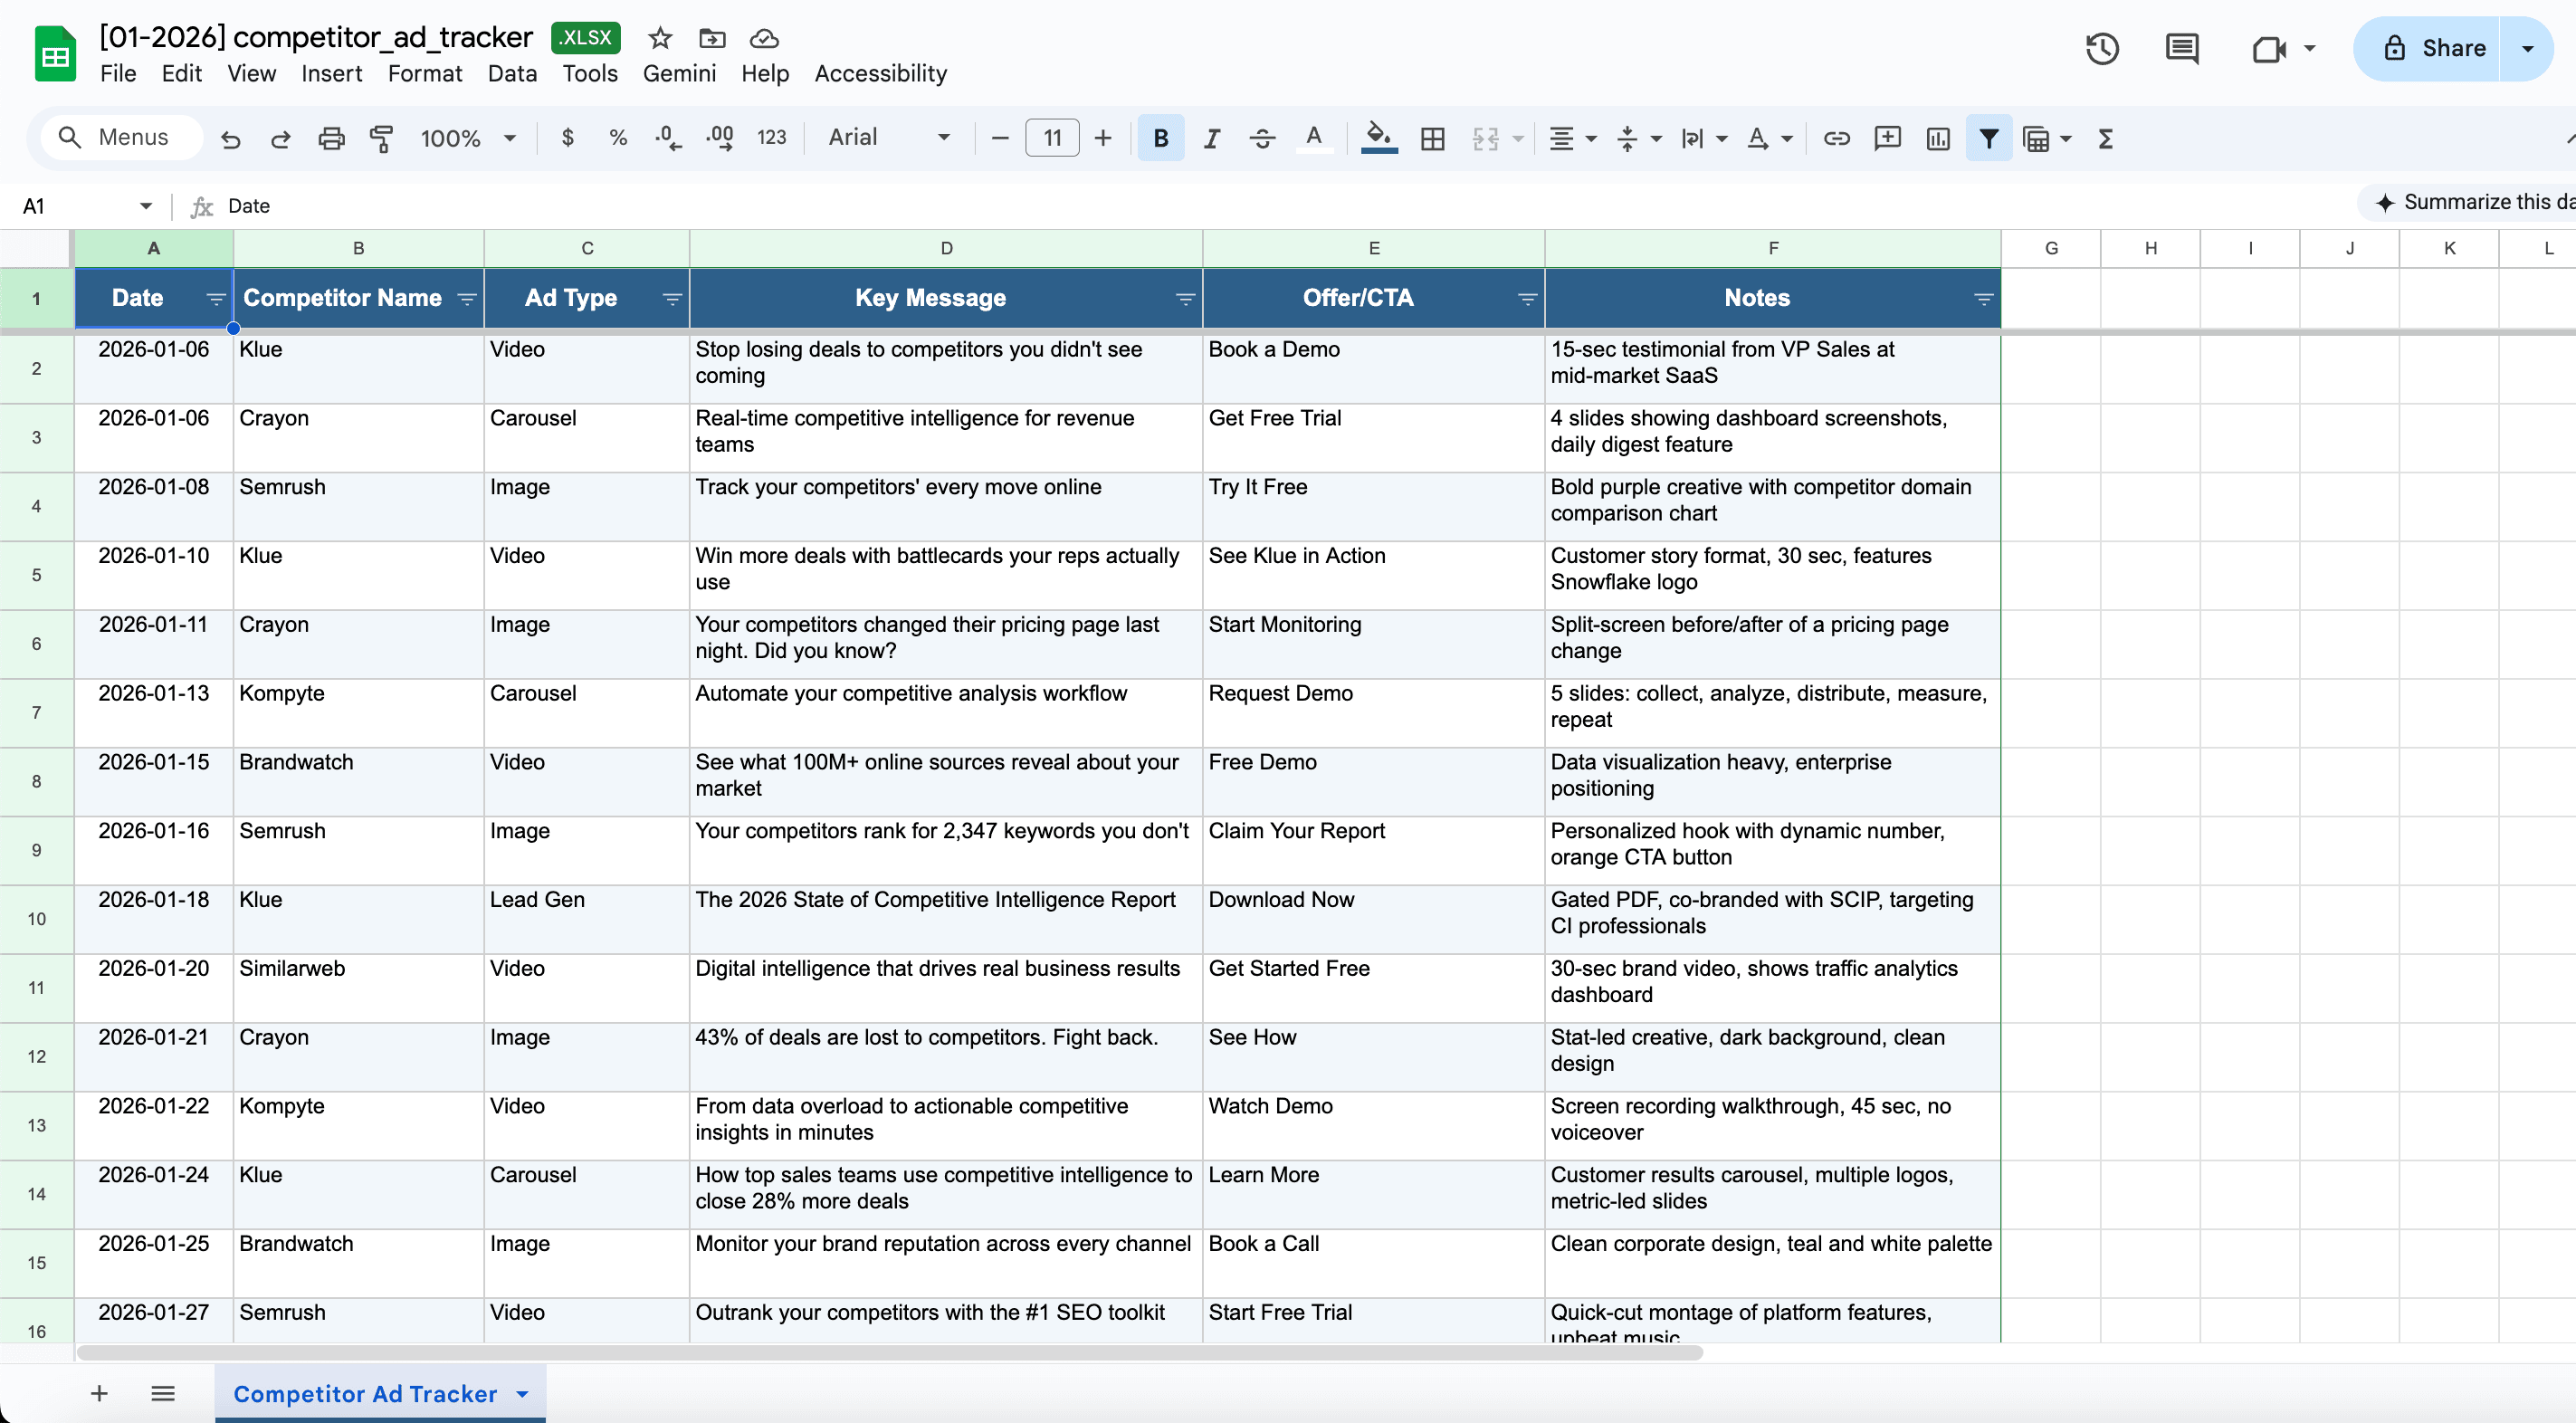Viewport: 2576px width, 1423px height.
Task: Open the Format menu
Action: [x=424, y=73]
